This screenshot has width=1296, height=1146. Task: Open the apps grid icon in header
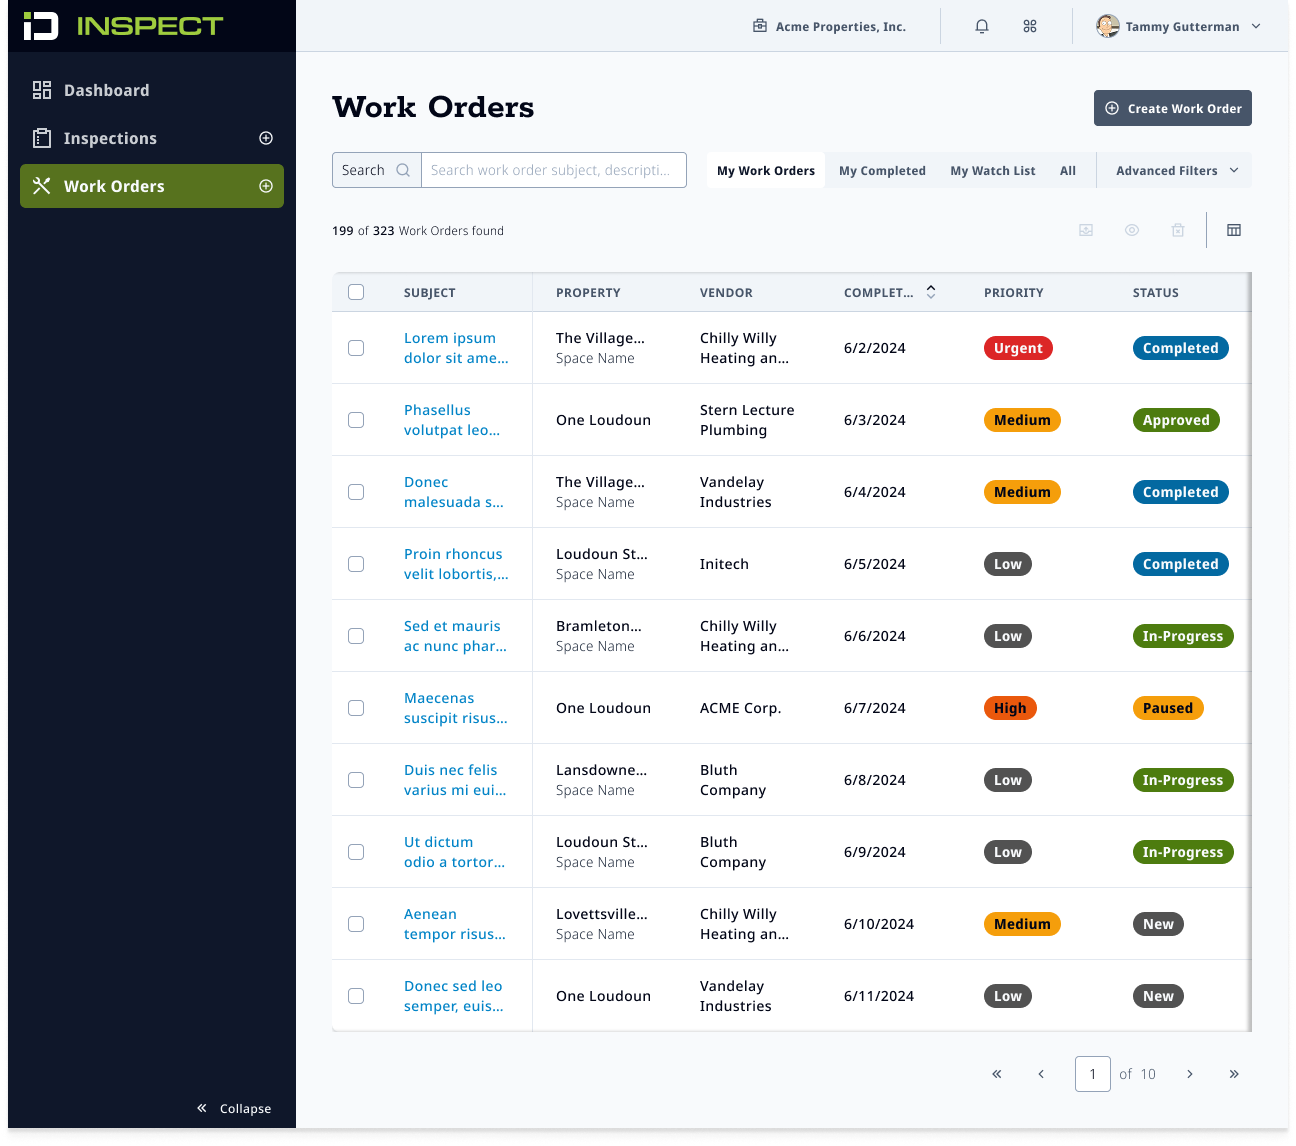click(x=1030, y=27)
